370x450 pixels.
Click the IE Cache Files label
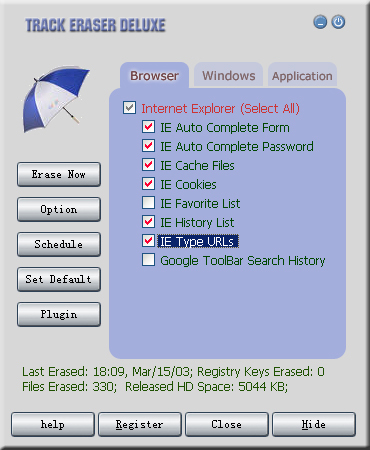point(197,165)
